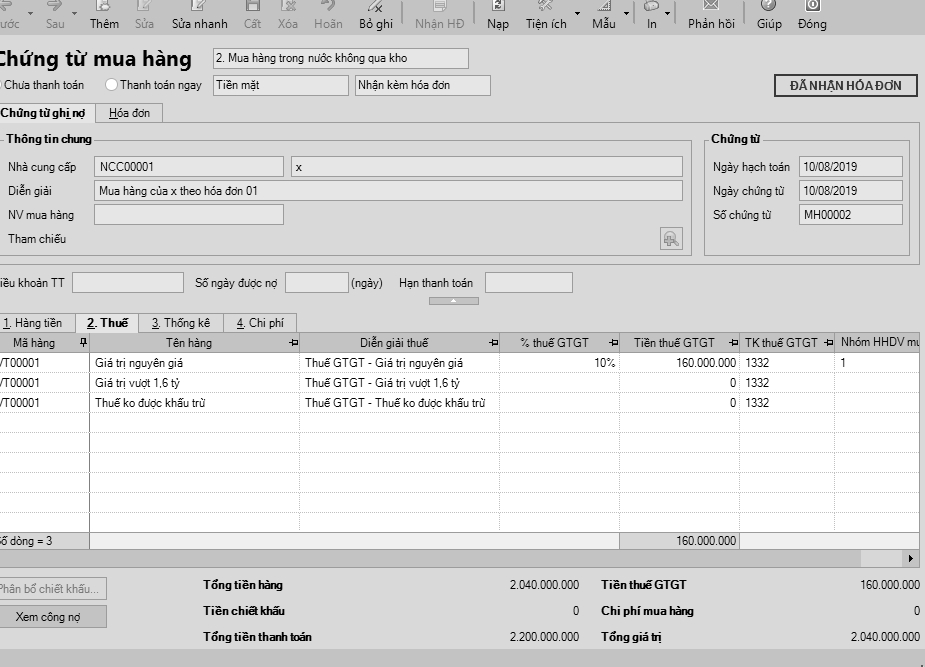This screenshot has width=925, height=667.
Task: Select the Thanh toán ngay radio option
Action: 111,86
